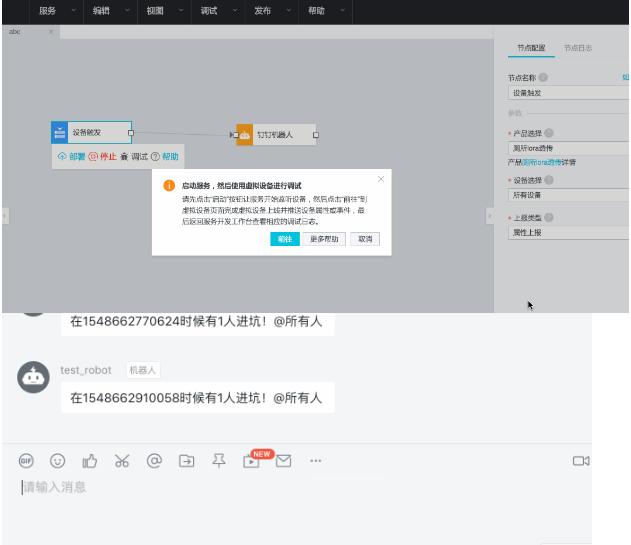Open the 服务 menu

point(47,11)
